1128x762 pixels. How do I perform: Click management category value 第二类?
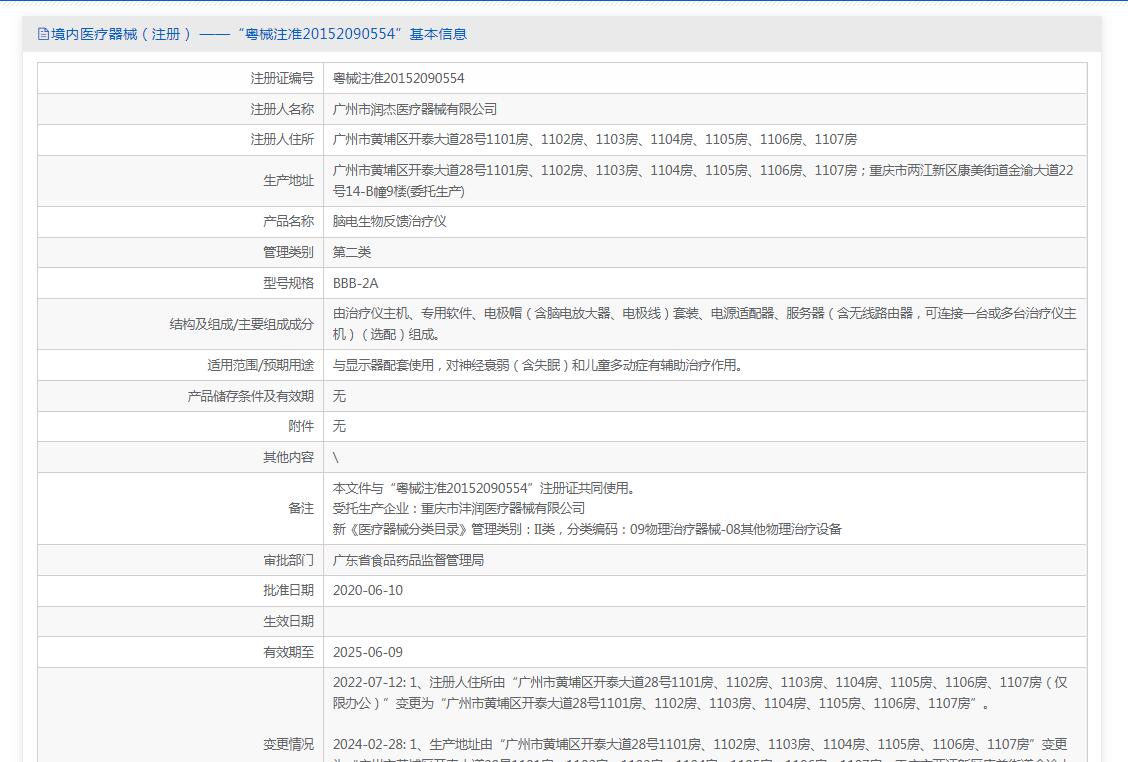352,252
